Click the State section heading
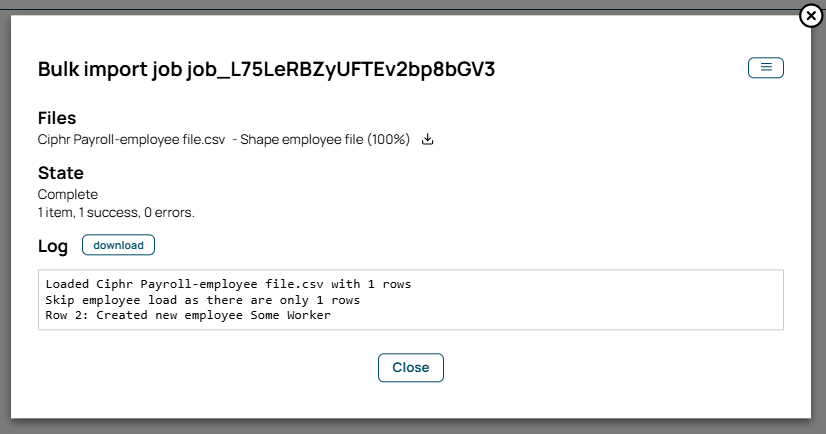Screen dimensions: 826x434 [61, 173]
